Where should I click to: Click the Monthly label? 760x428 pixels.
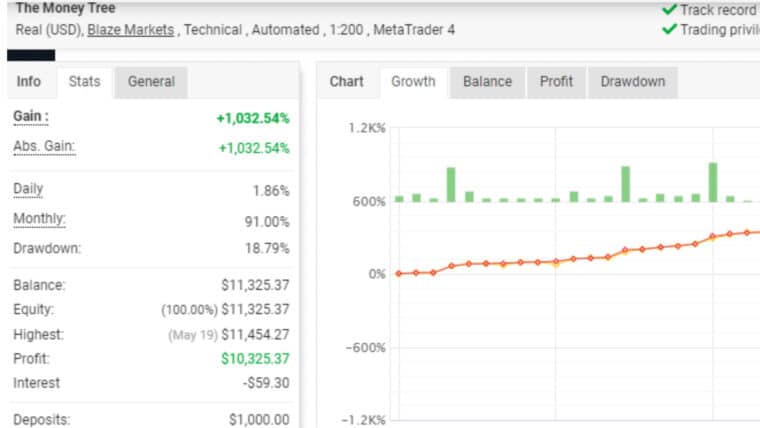pos(39,219)
